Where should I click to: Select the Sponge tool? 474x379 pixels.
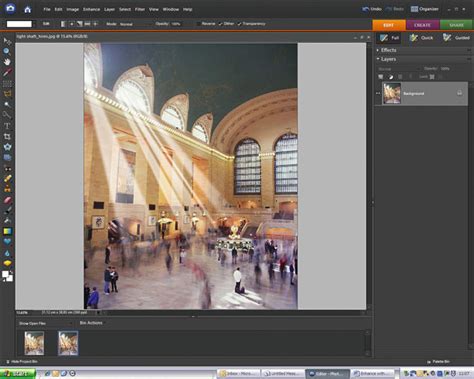coord(7,263)
